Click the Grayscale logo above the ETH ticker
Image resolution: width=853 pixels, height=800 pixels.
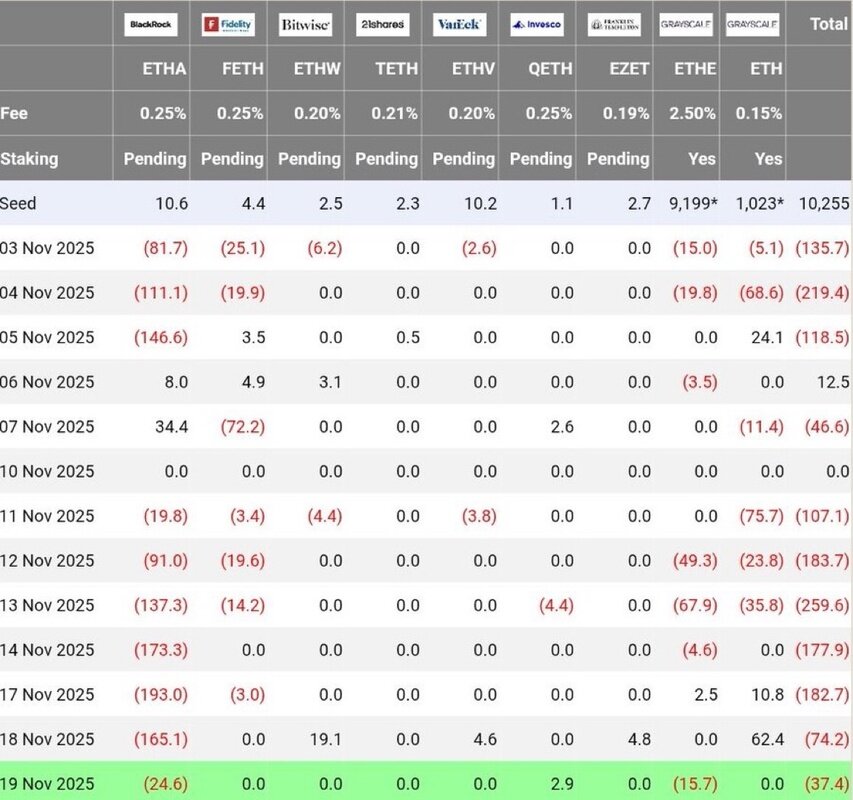click(x=753, y=24)
